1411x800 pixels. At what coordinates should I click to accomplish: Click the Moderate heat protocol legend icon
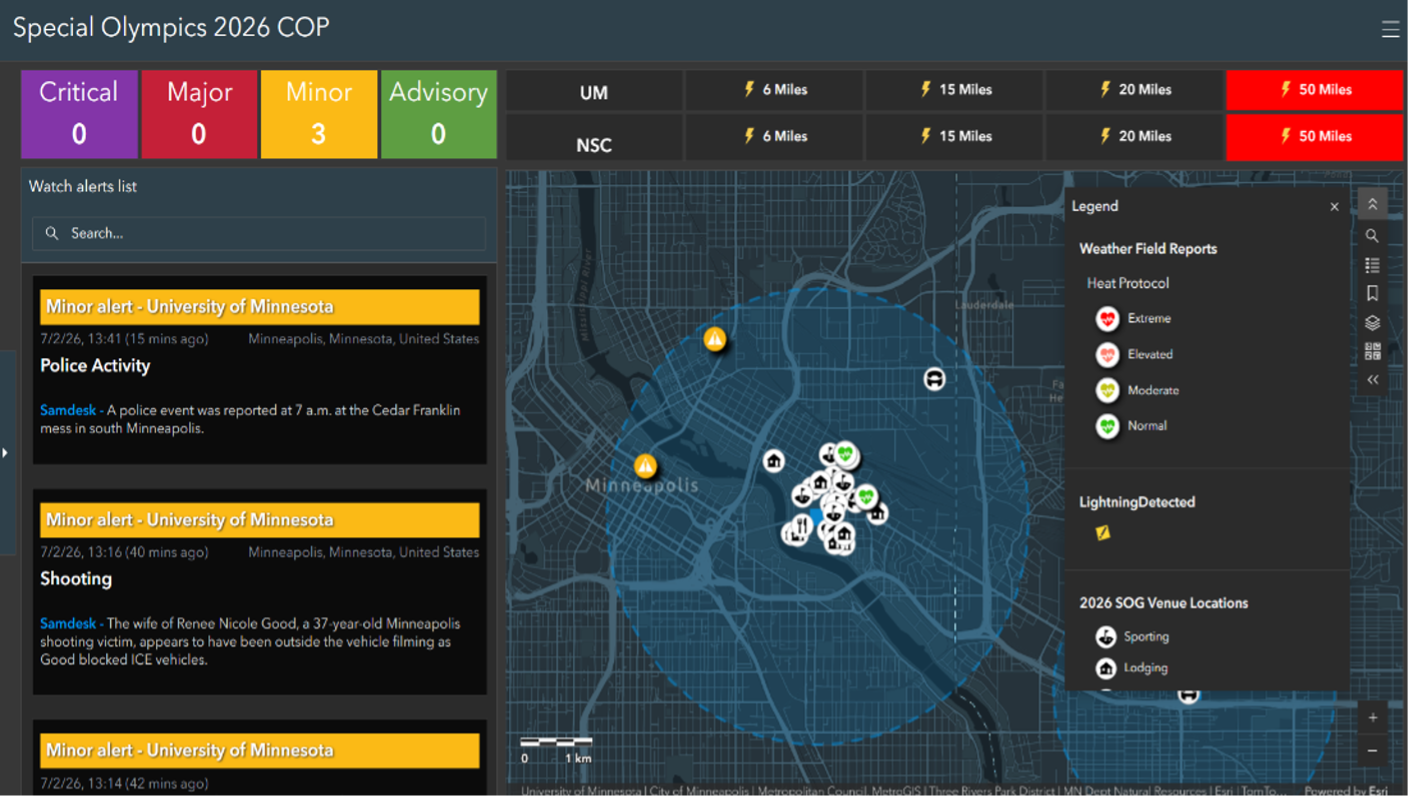pyautogui.click(x=1107, y=391)
